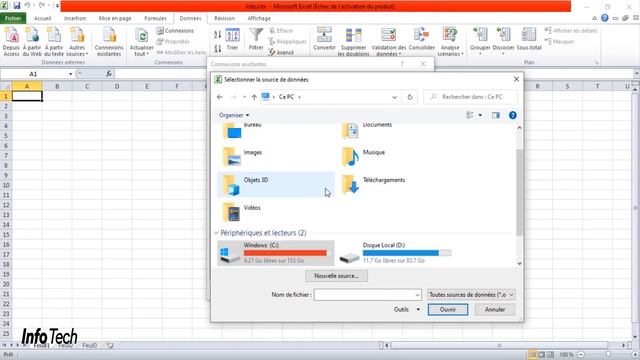The image size is (640, 360).
Task: Switch to page layout view icon
Action: coord(542,355)
